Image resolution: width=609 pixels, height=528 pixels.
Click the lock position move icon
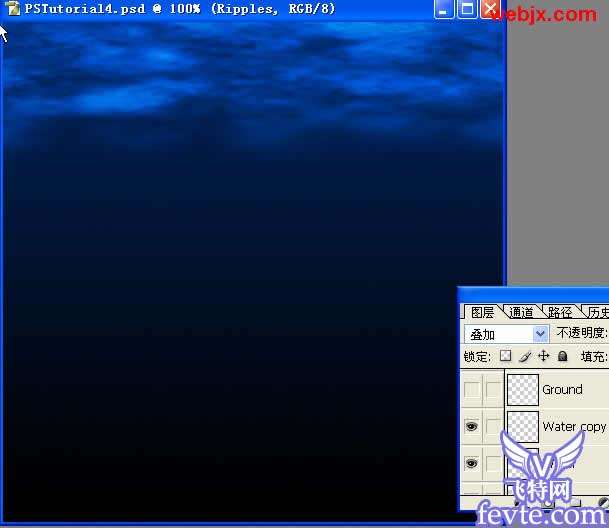tap(543, 355)
